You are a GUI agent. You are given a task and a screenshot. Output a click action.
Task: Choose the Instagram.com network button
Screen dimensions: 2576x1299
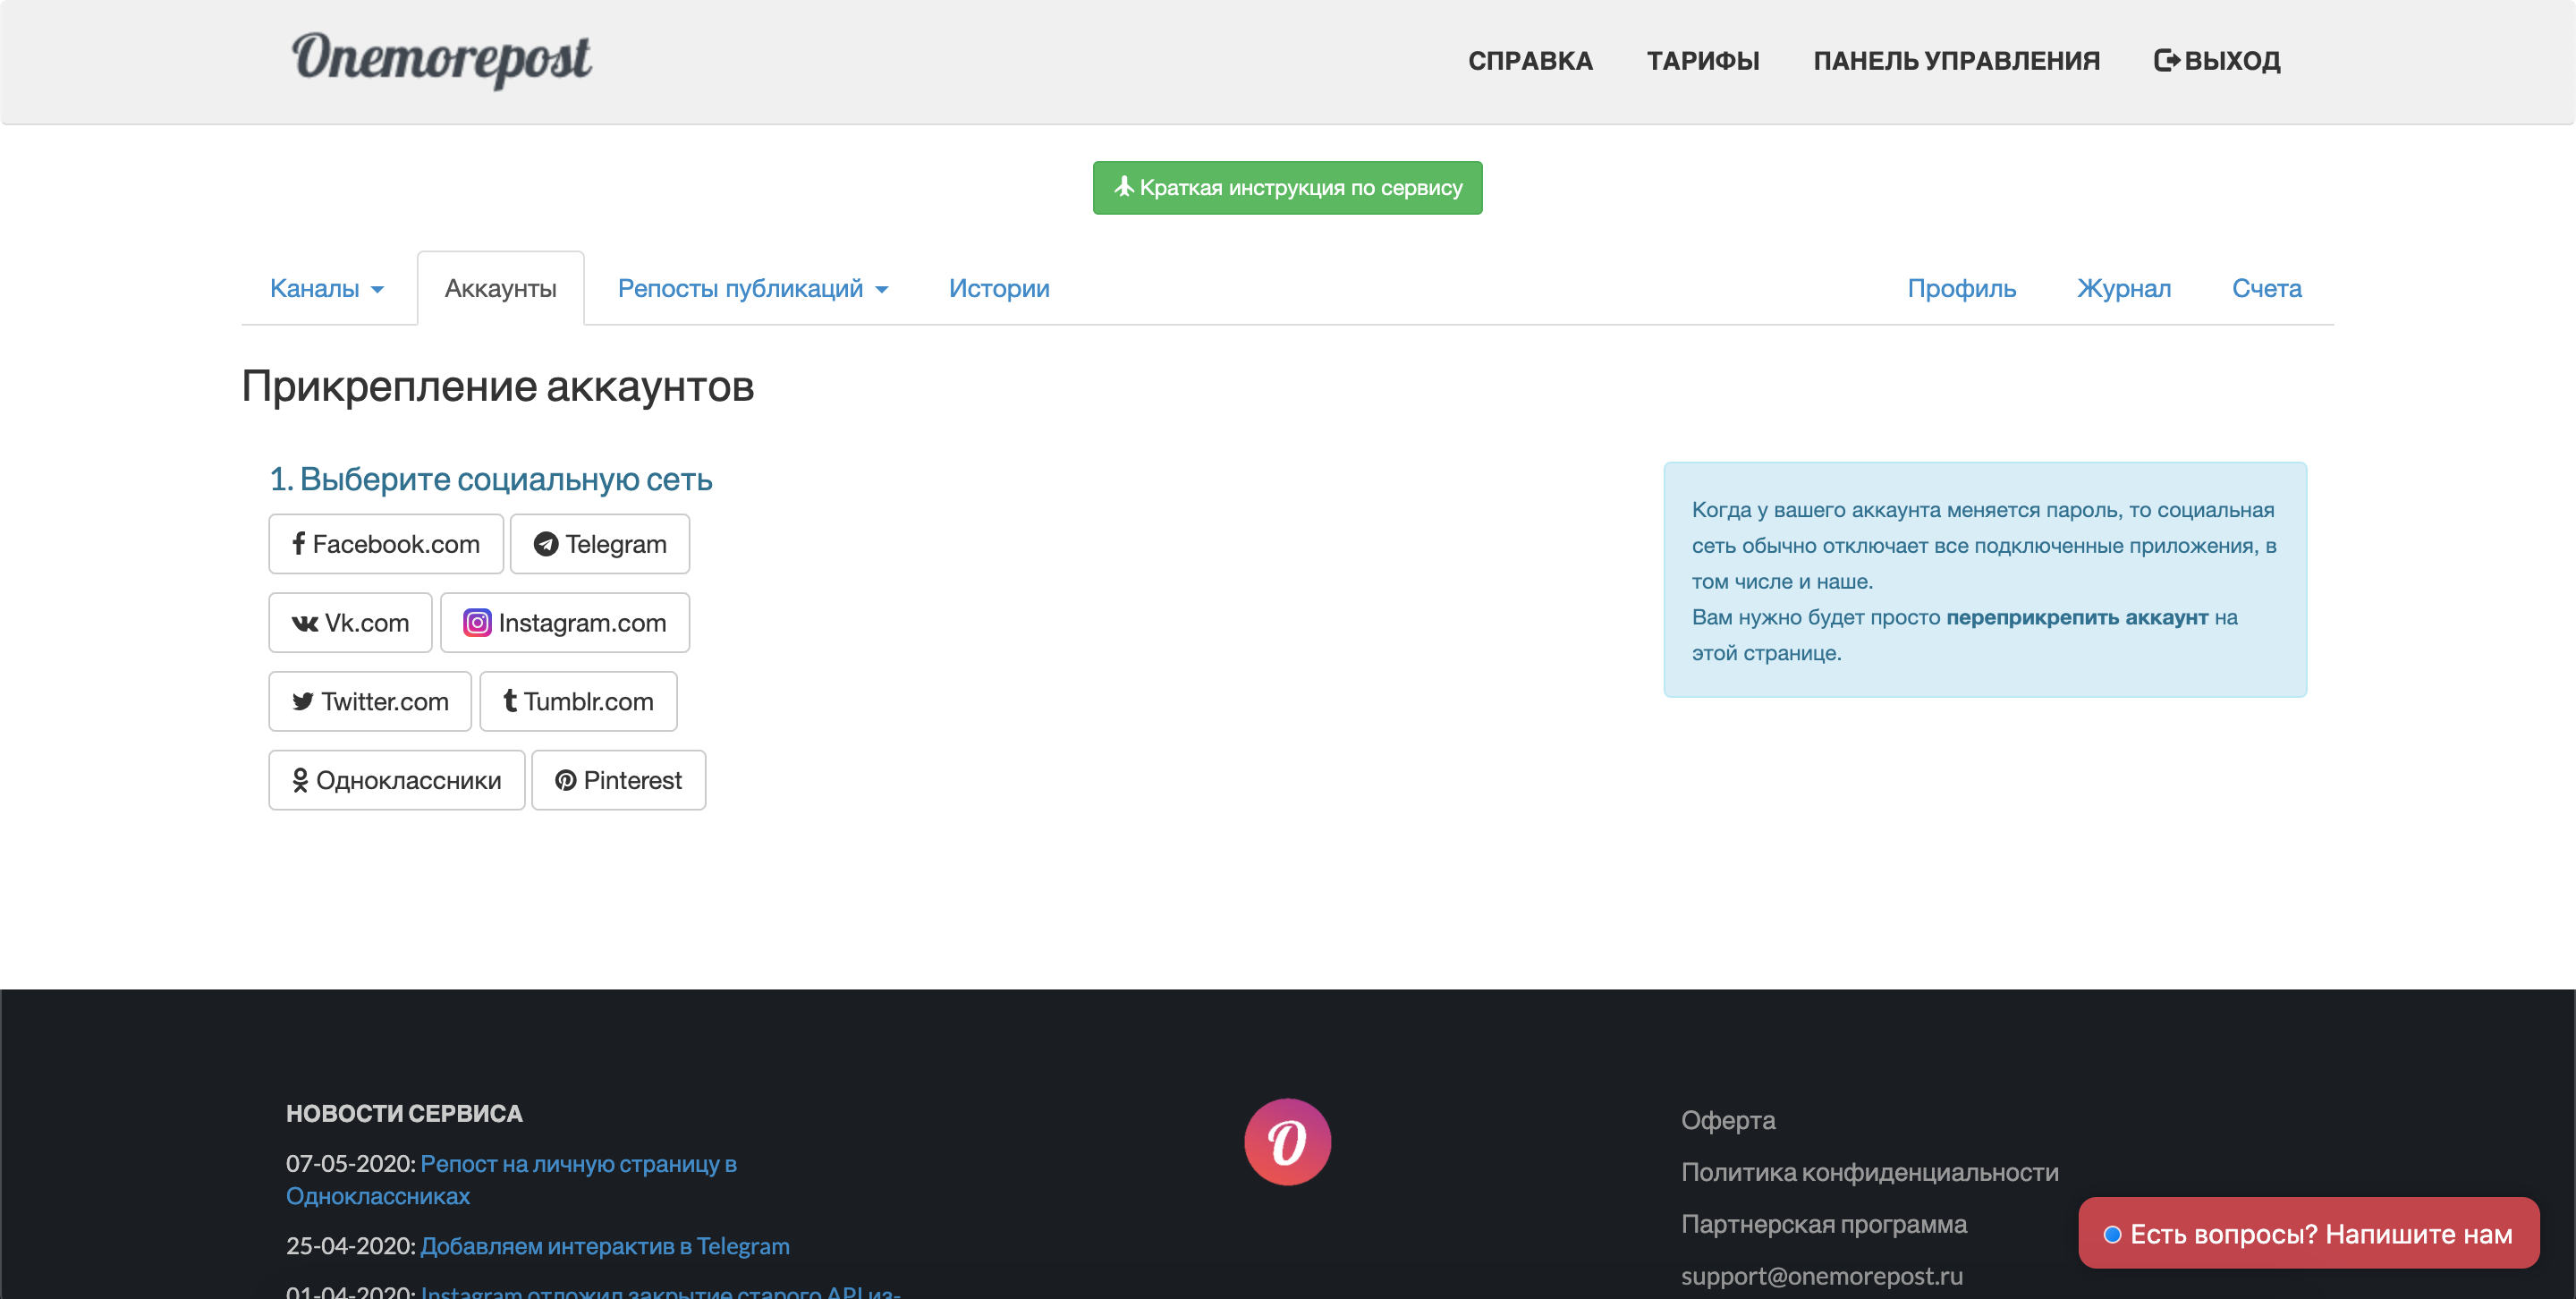coord(565,623)
